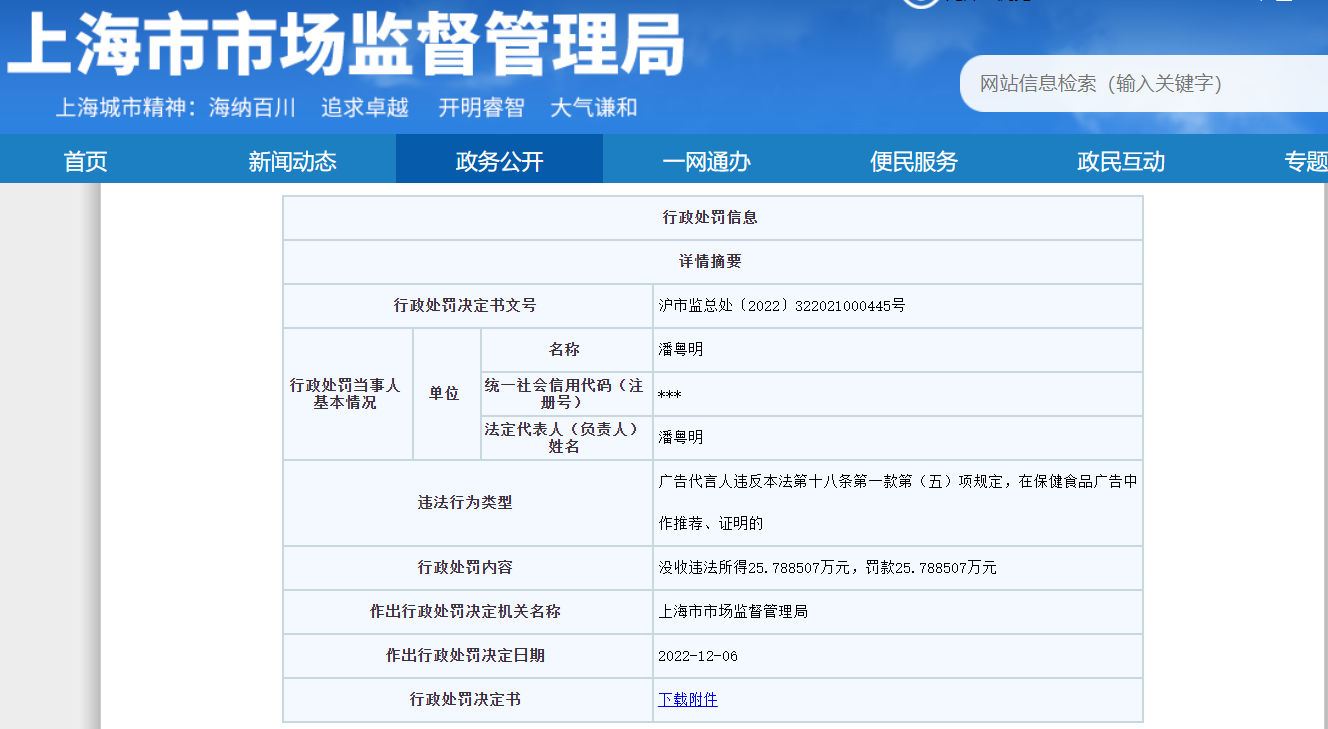
Task: Select 潘粤明 in the 名称 row
Action: click(681, 349)
